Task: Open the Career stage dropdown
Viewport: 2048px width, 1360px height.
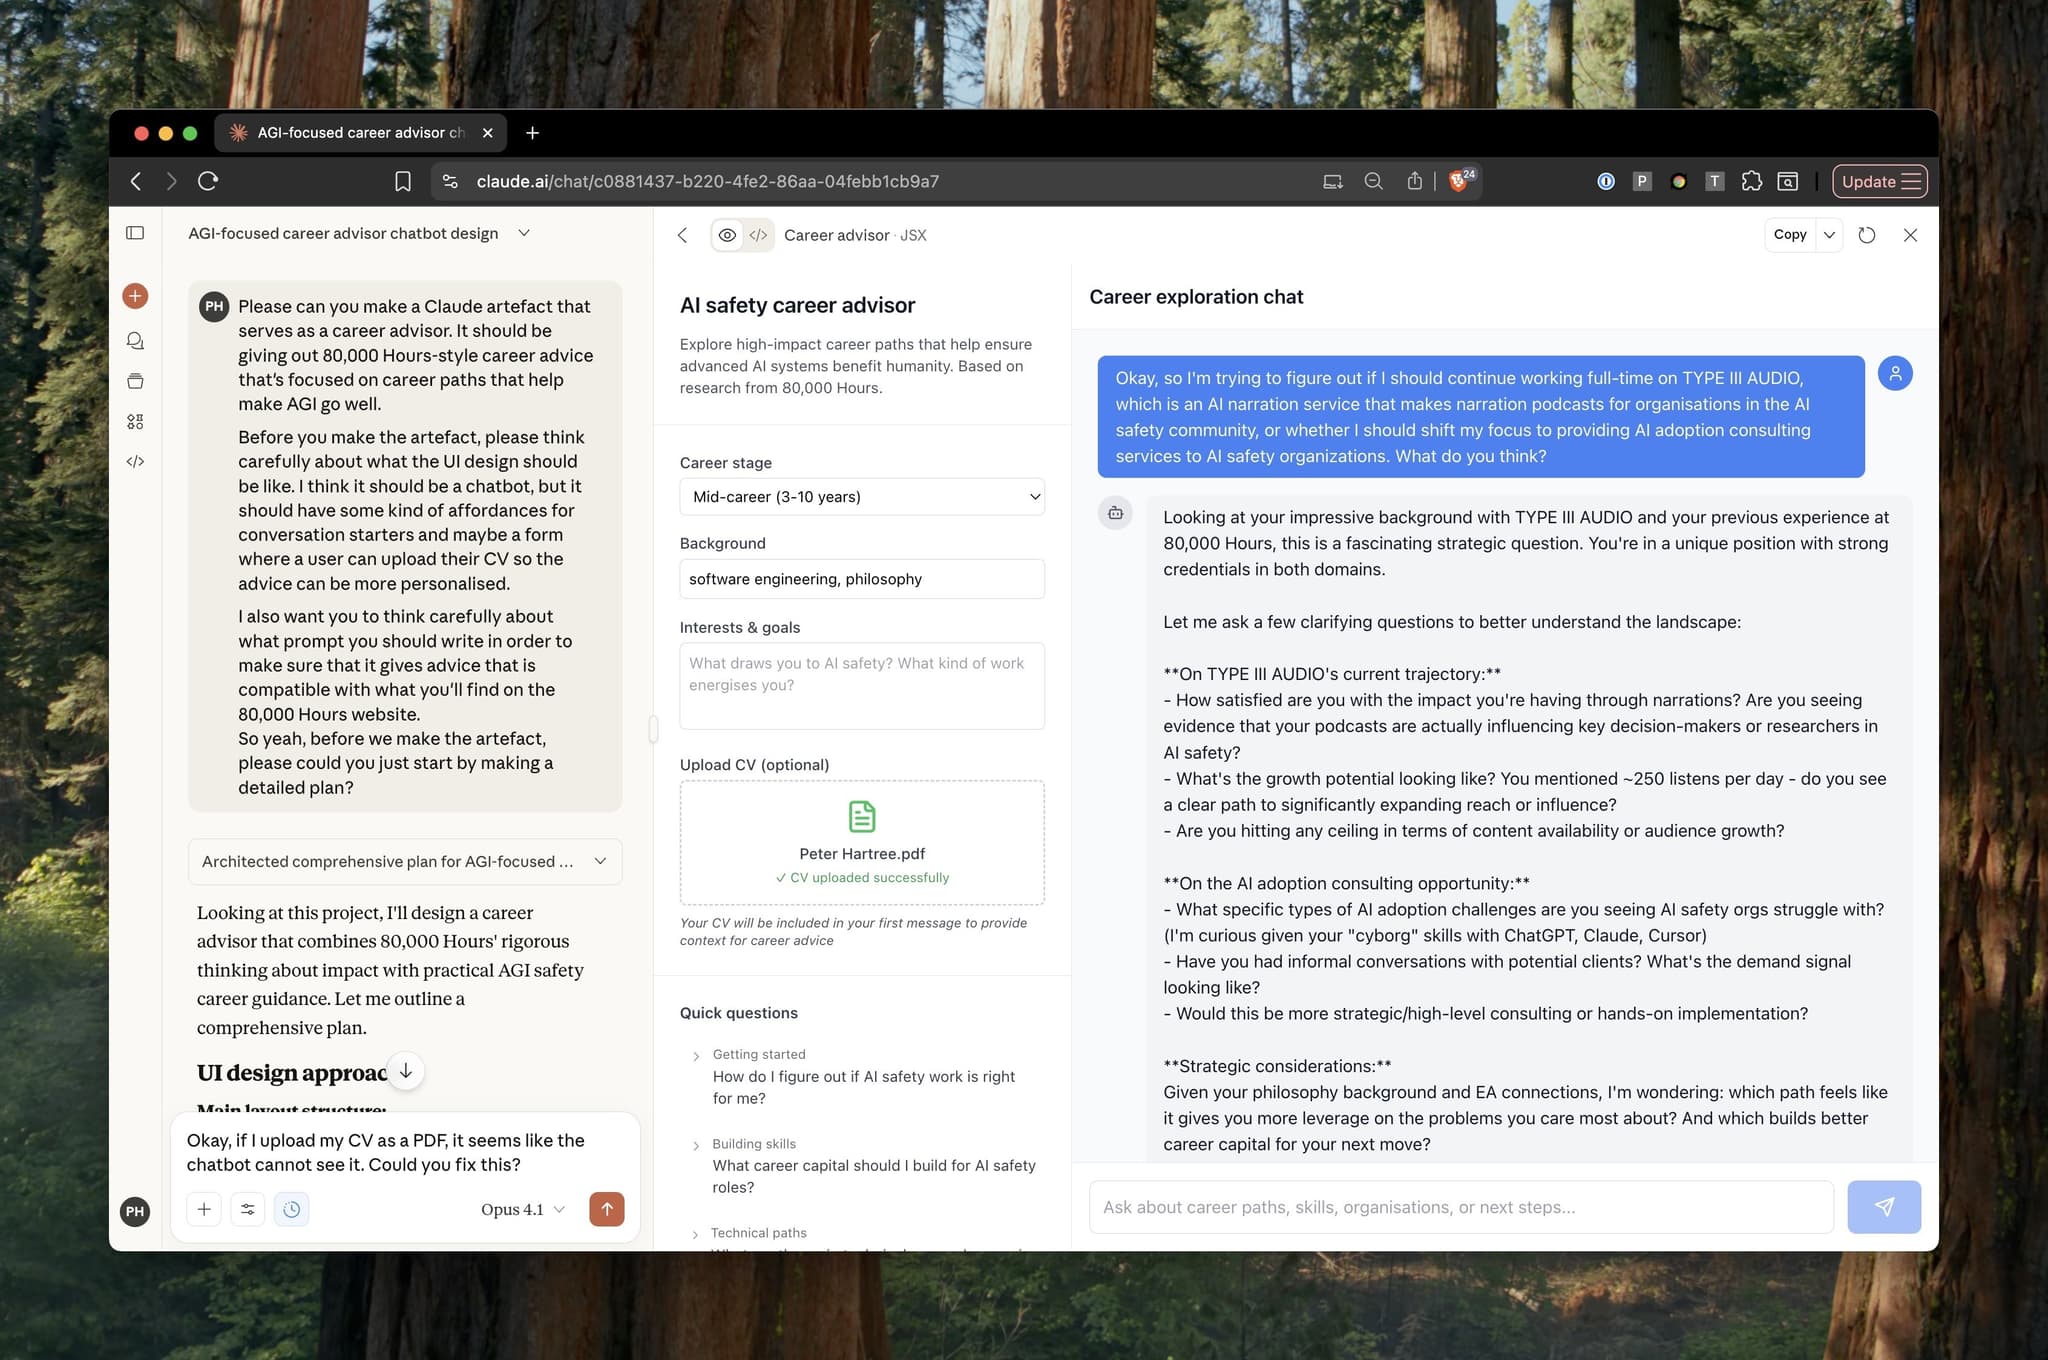Action: pos(861,497)
